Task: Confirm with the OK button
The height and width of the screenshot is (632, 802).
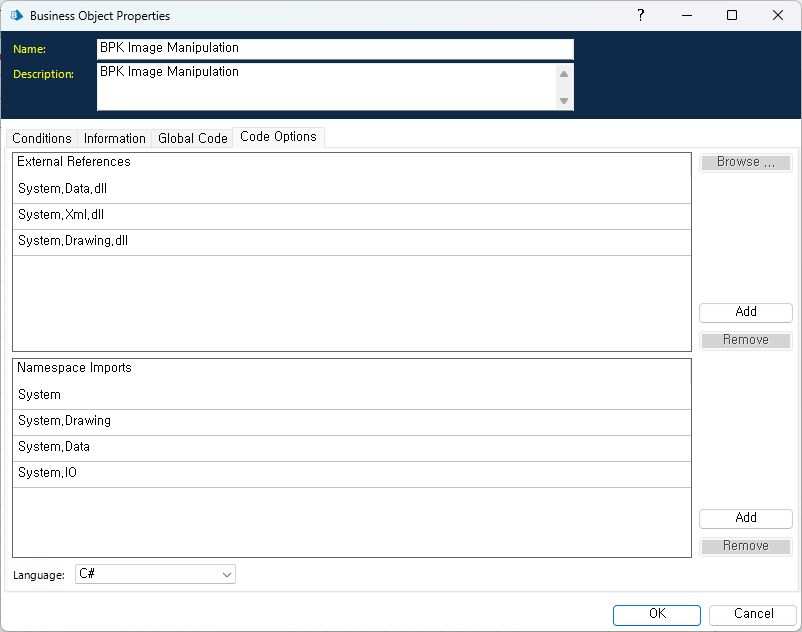Action: 657,614
